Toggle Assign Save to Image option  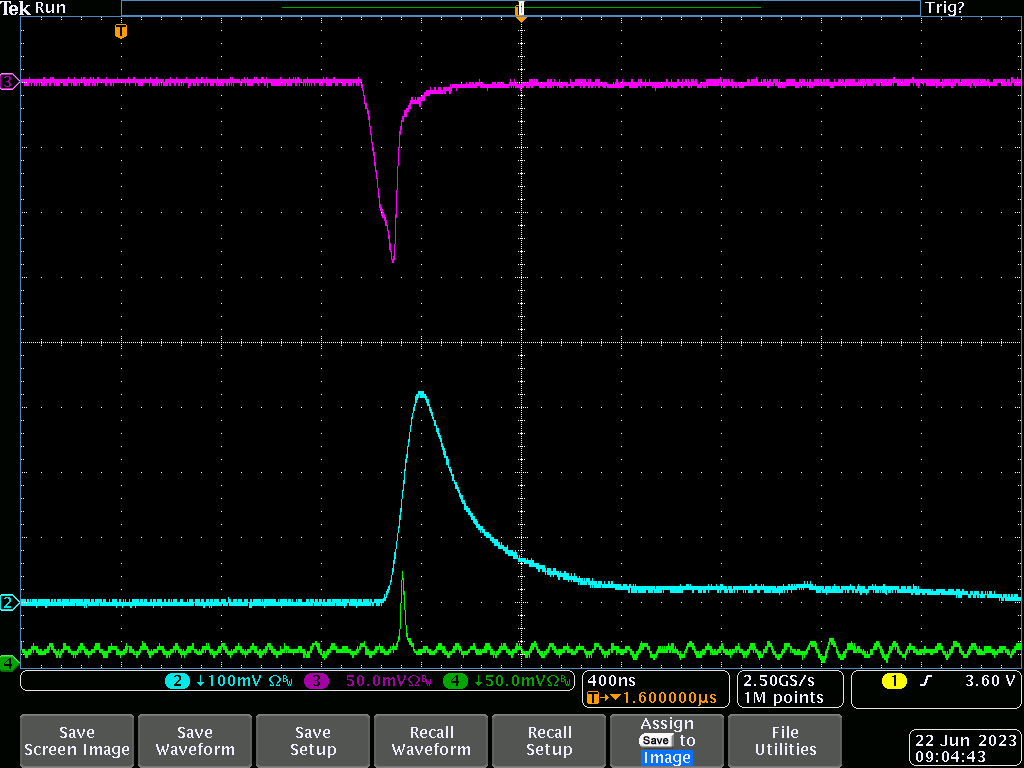click(667, 741)
